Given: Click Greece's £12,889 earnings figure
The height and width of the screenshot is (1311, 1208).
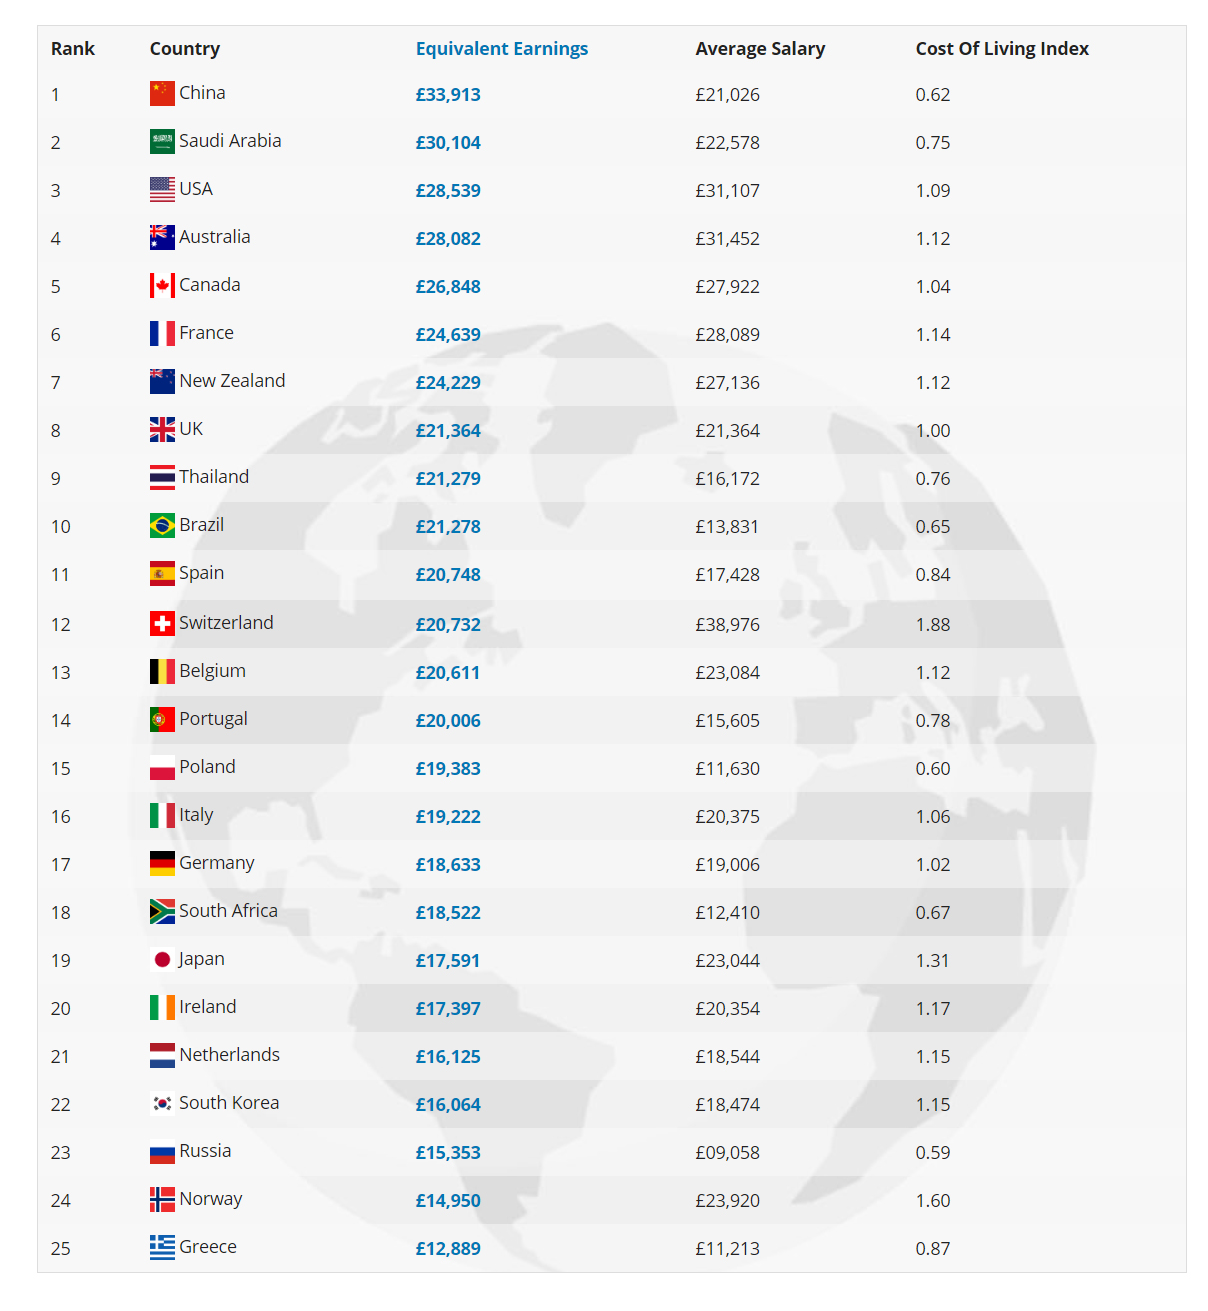Looking at the screenshot, I should pos(448,1249).
